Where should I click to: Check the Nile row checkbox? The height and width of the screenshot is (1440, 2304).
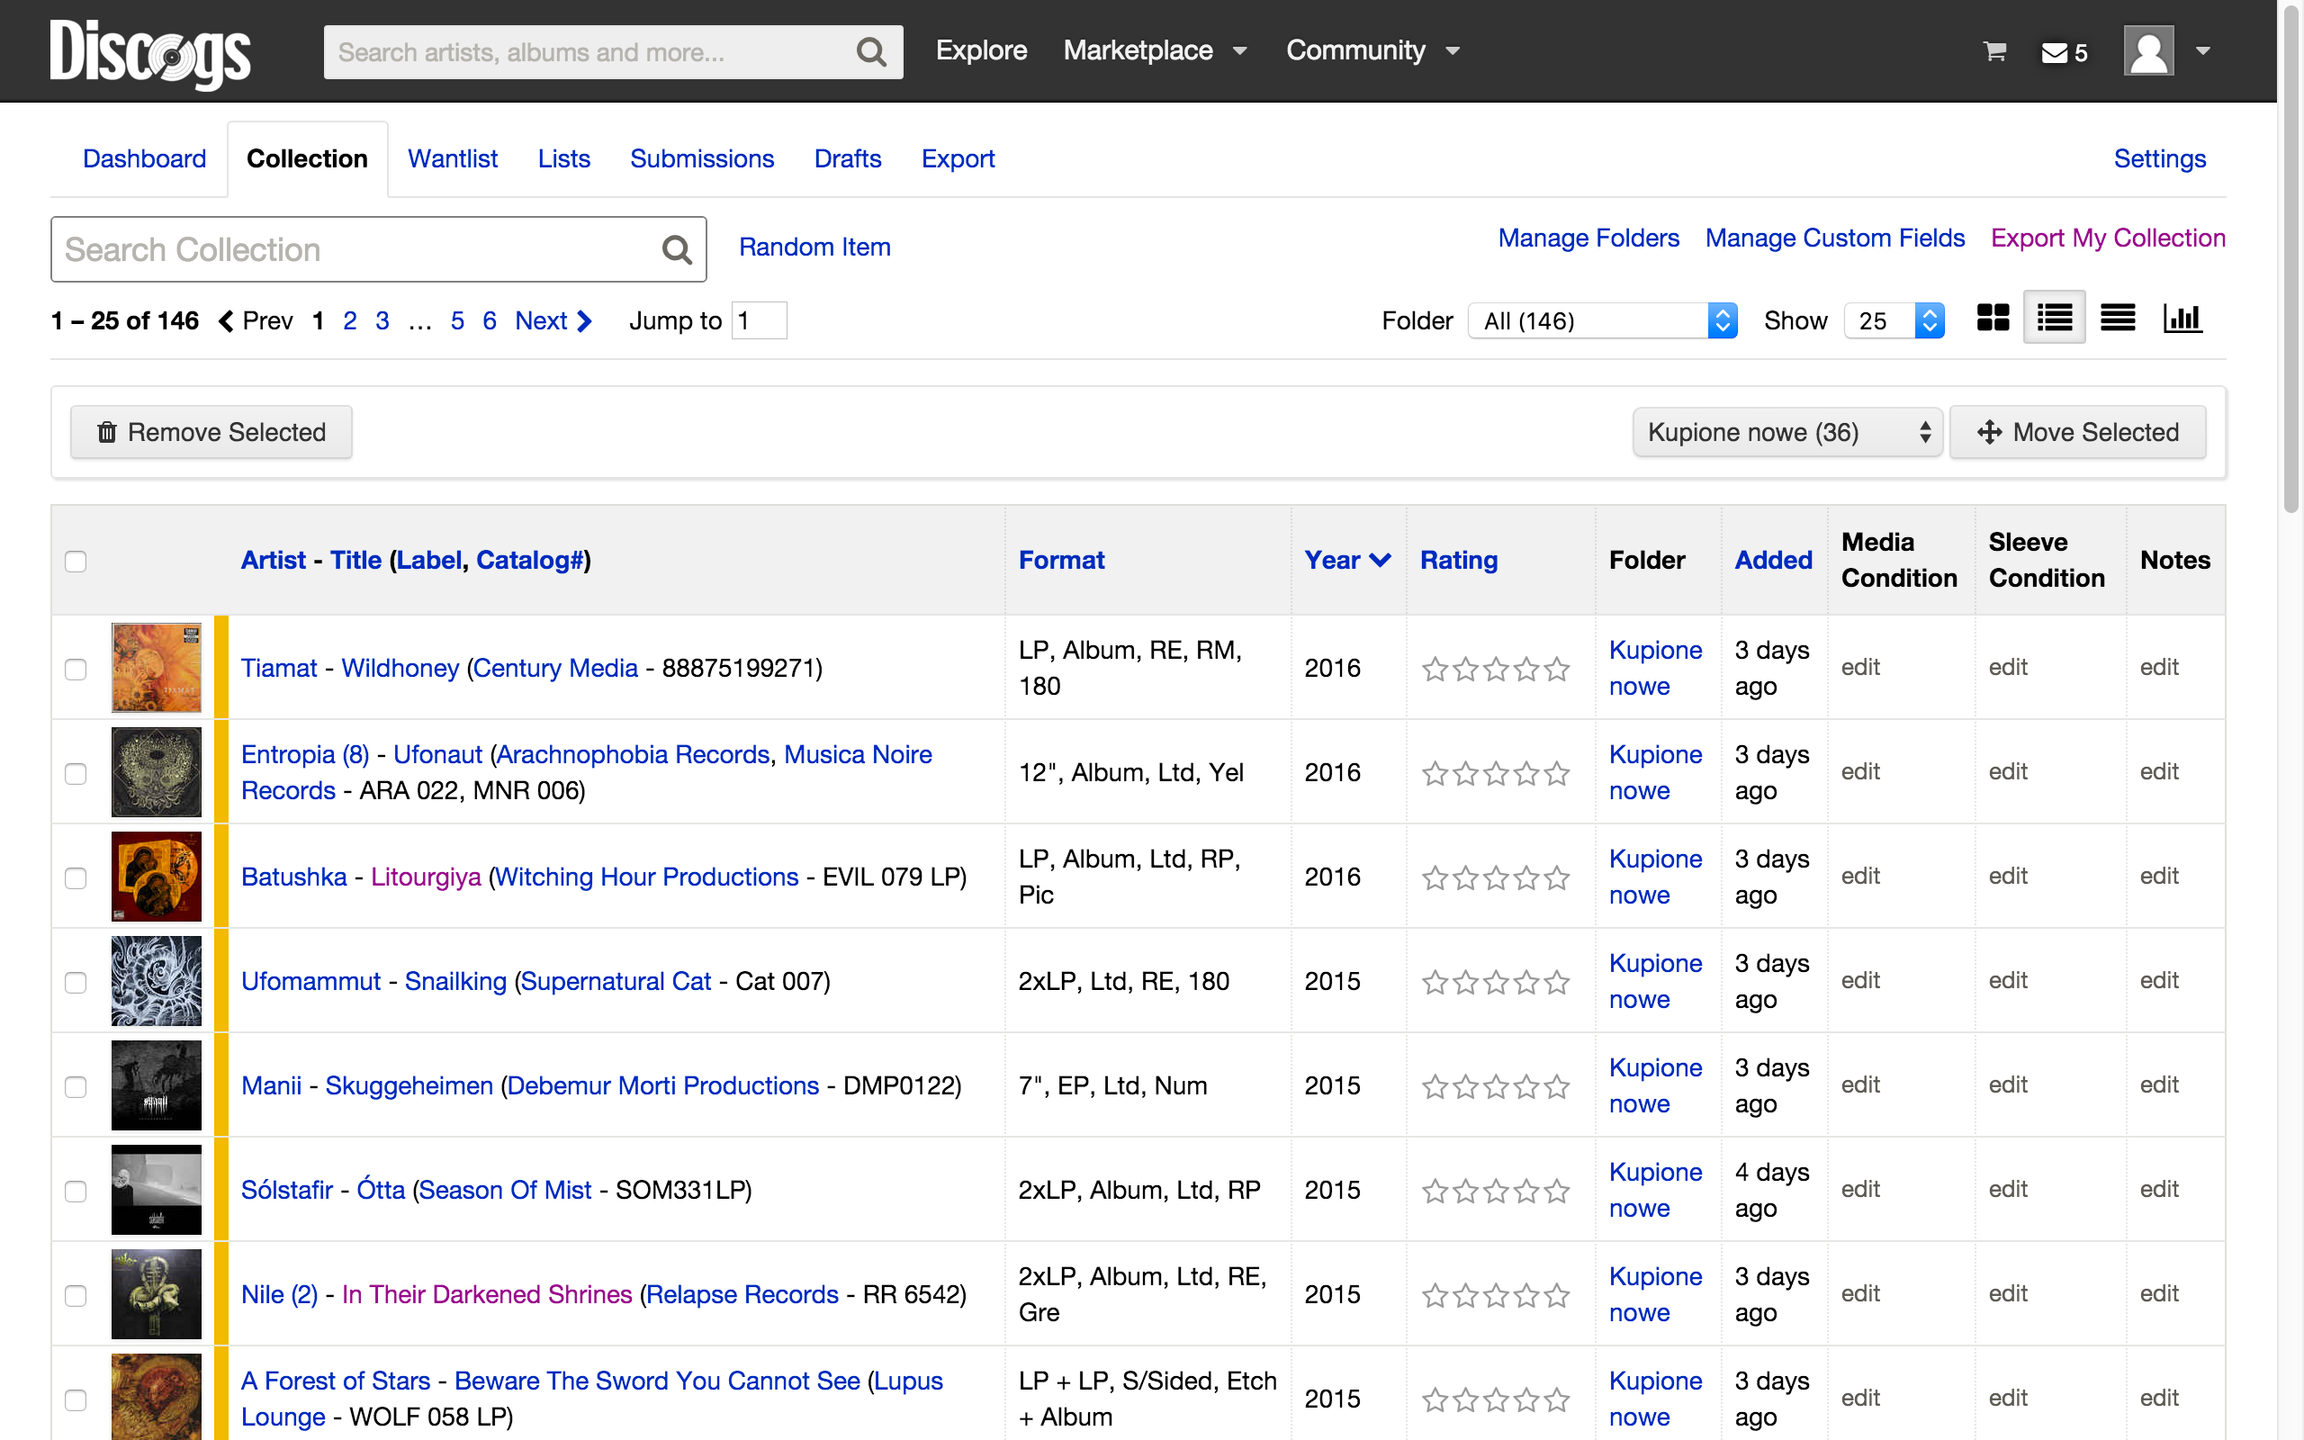pyautogui.click(x=76, y=1296)
